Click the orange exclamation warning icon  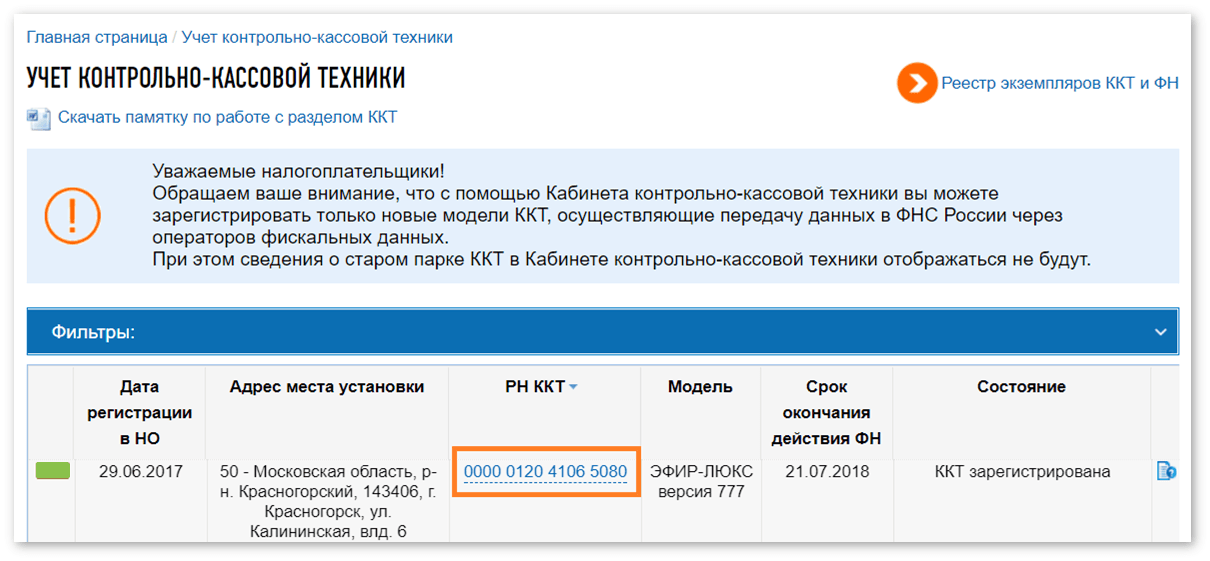tap(72, 215)
